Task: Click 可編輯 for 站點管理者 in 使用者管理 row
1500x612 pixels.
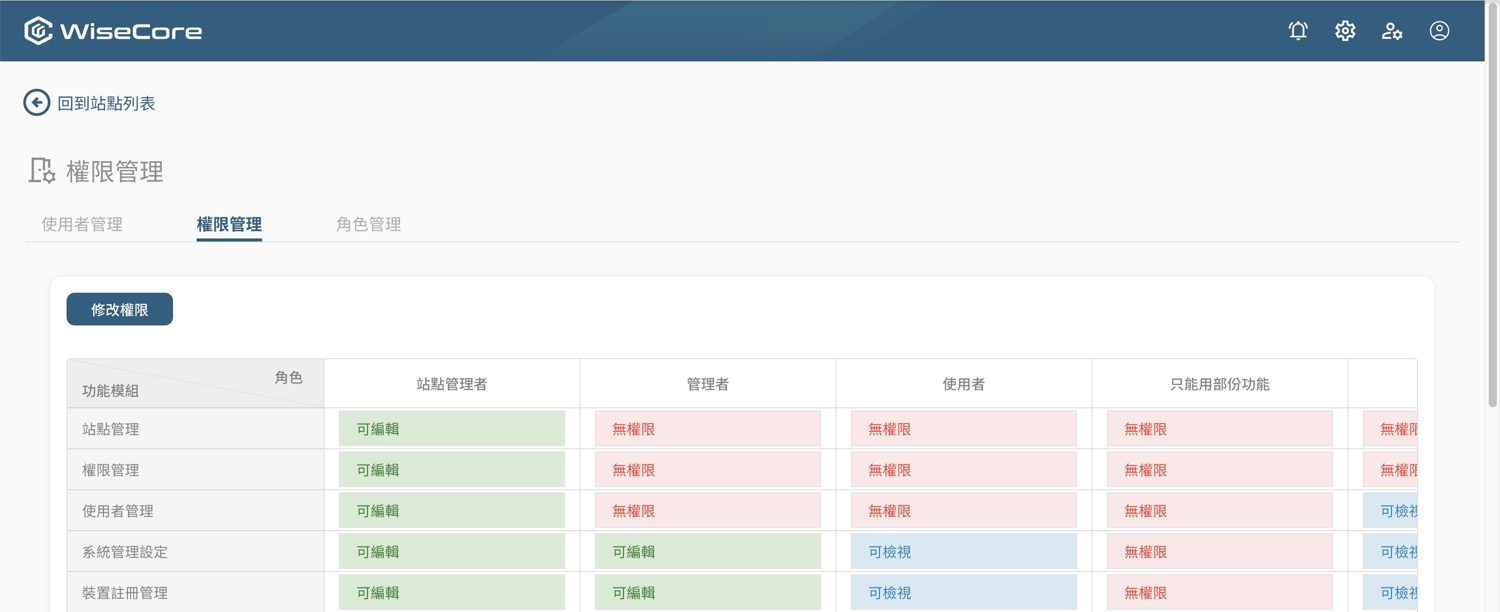Action: [452, 511]
